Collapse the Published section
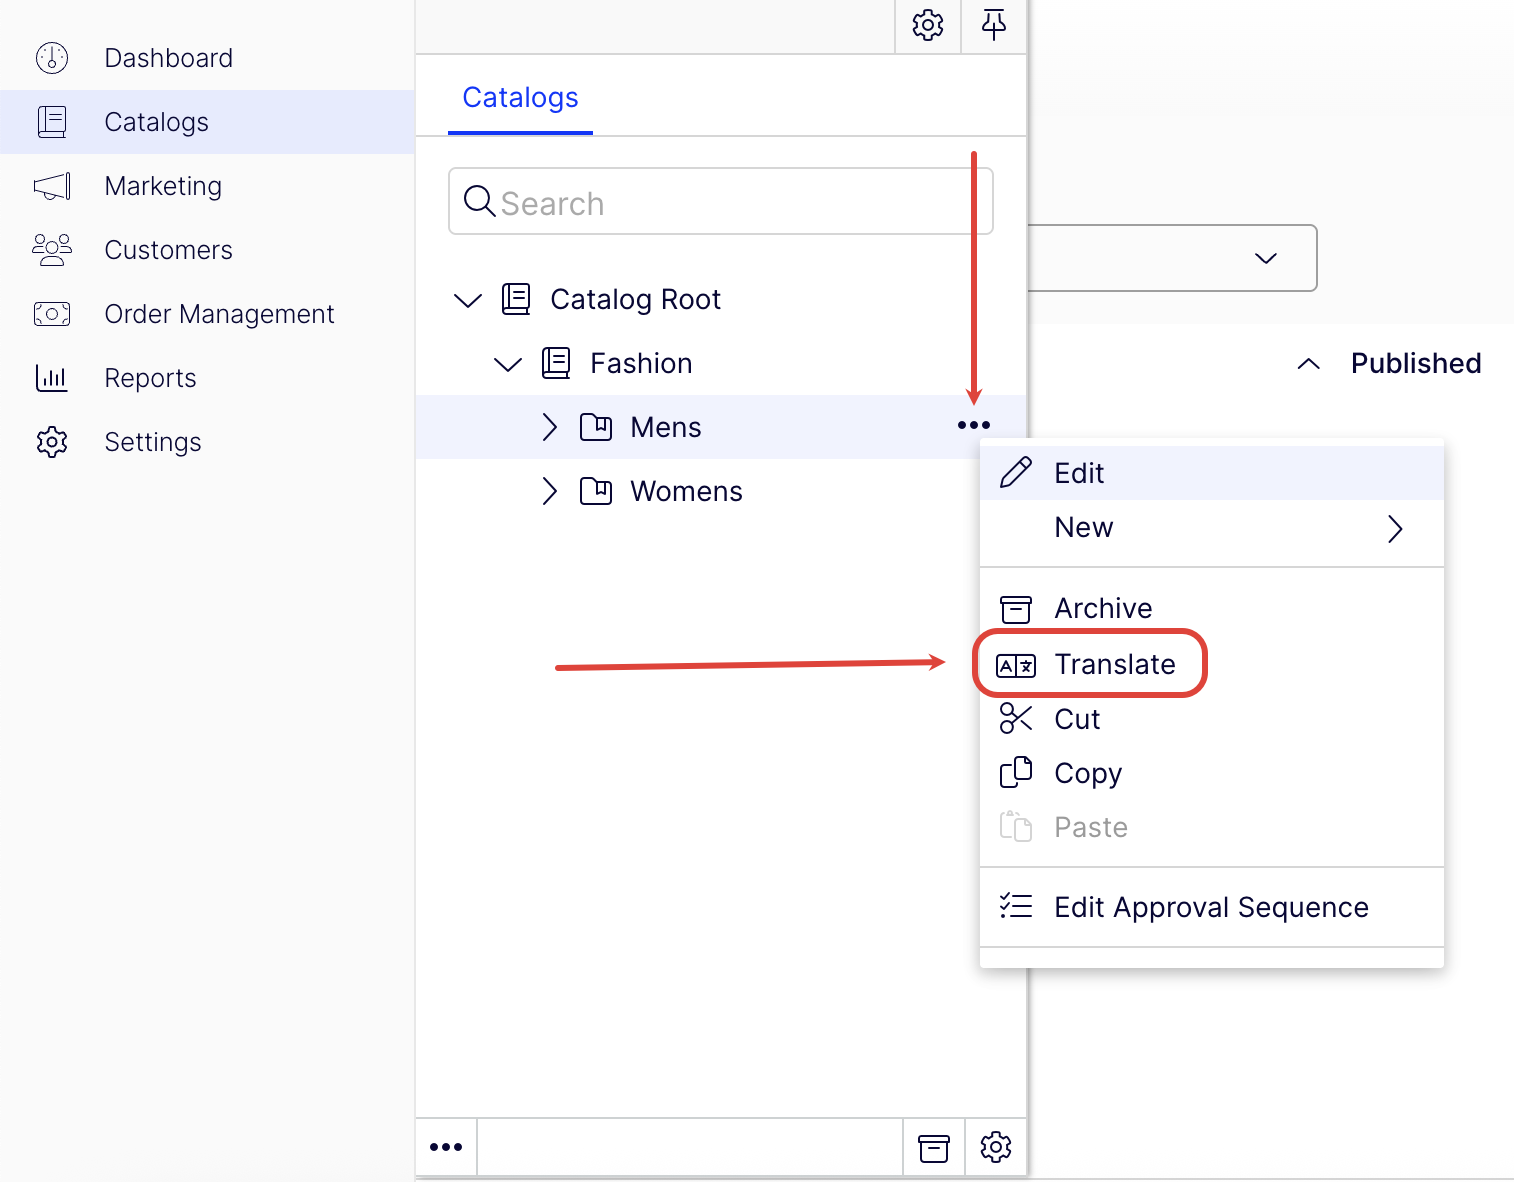 (1308, 364)
